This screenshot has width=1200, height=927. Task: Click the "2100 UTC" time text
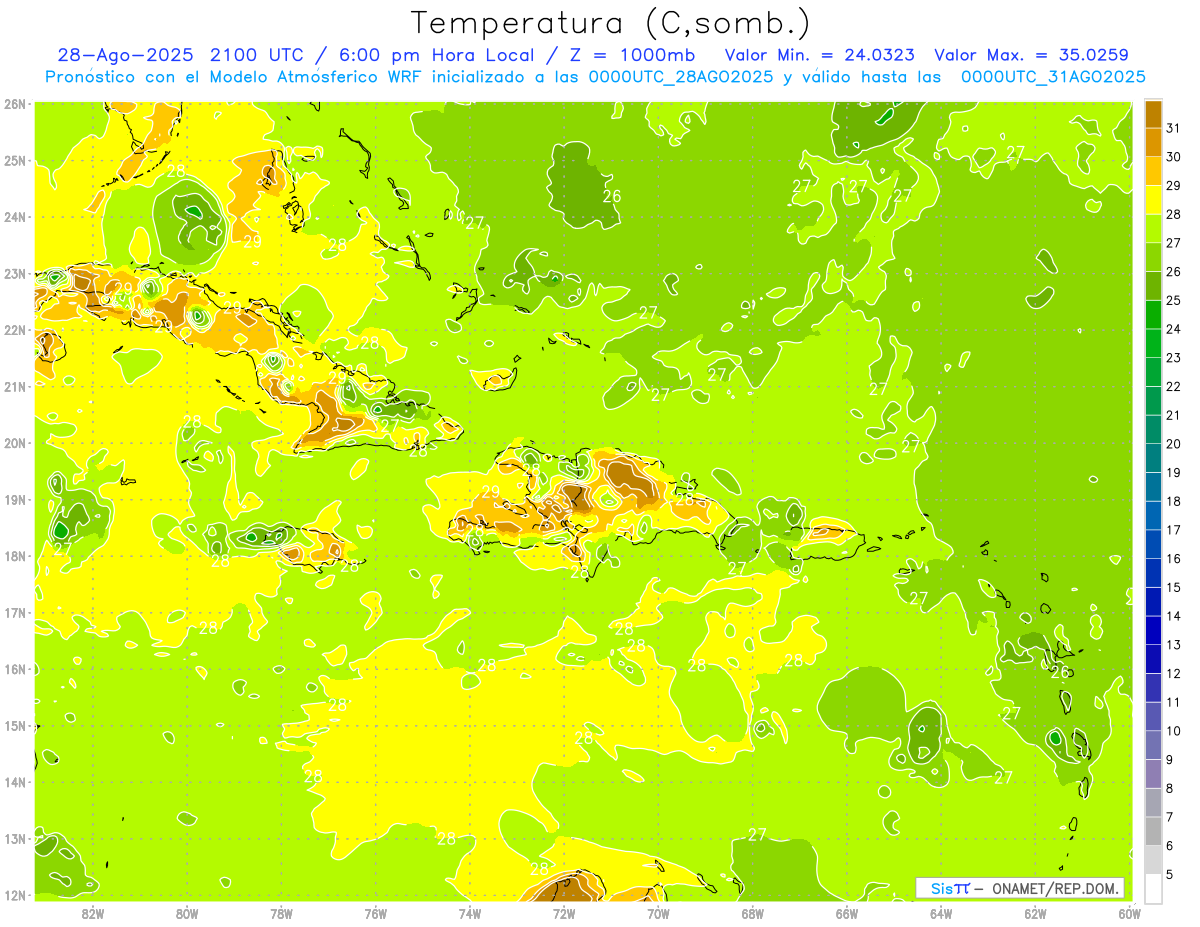click(x=259, y=56)
